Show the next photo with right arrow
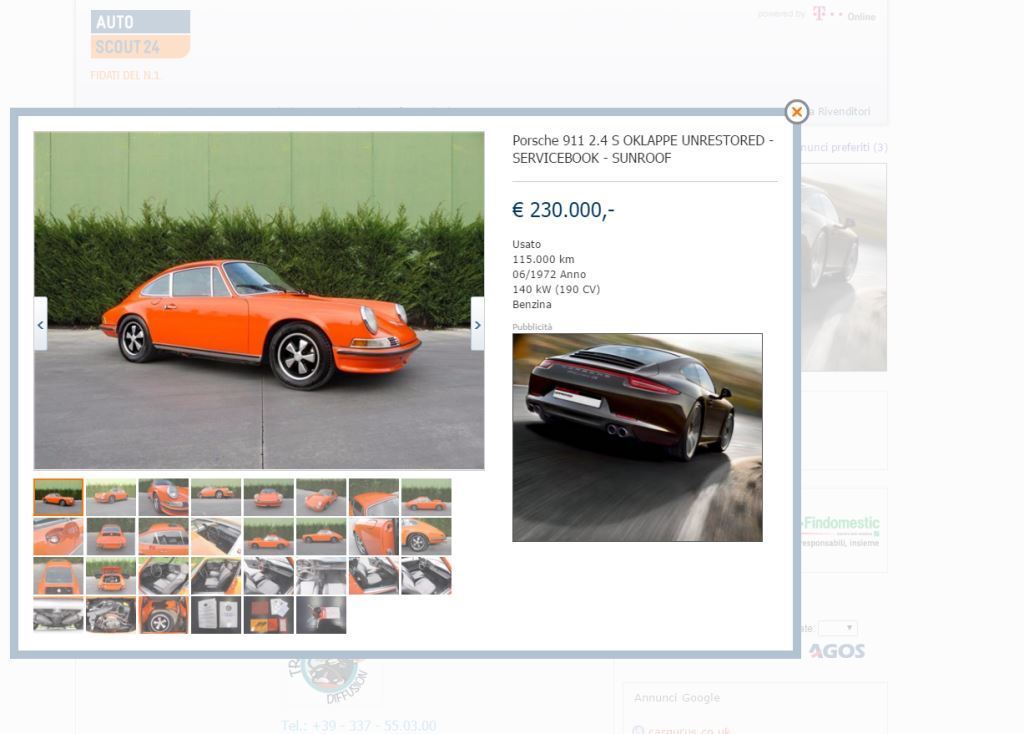 [477, 324]
